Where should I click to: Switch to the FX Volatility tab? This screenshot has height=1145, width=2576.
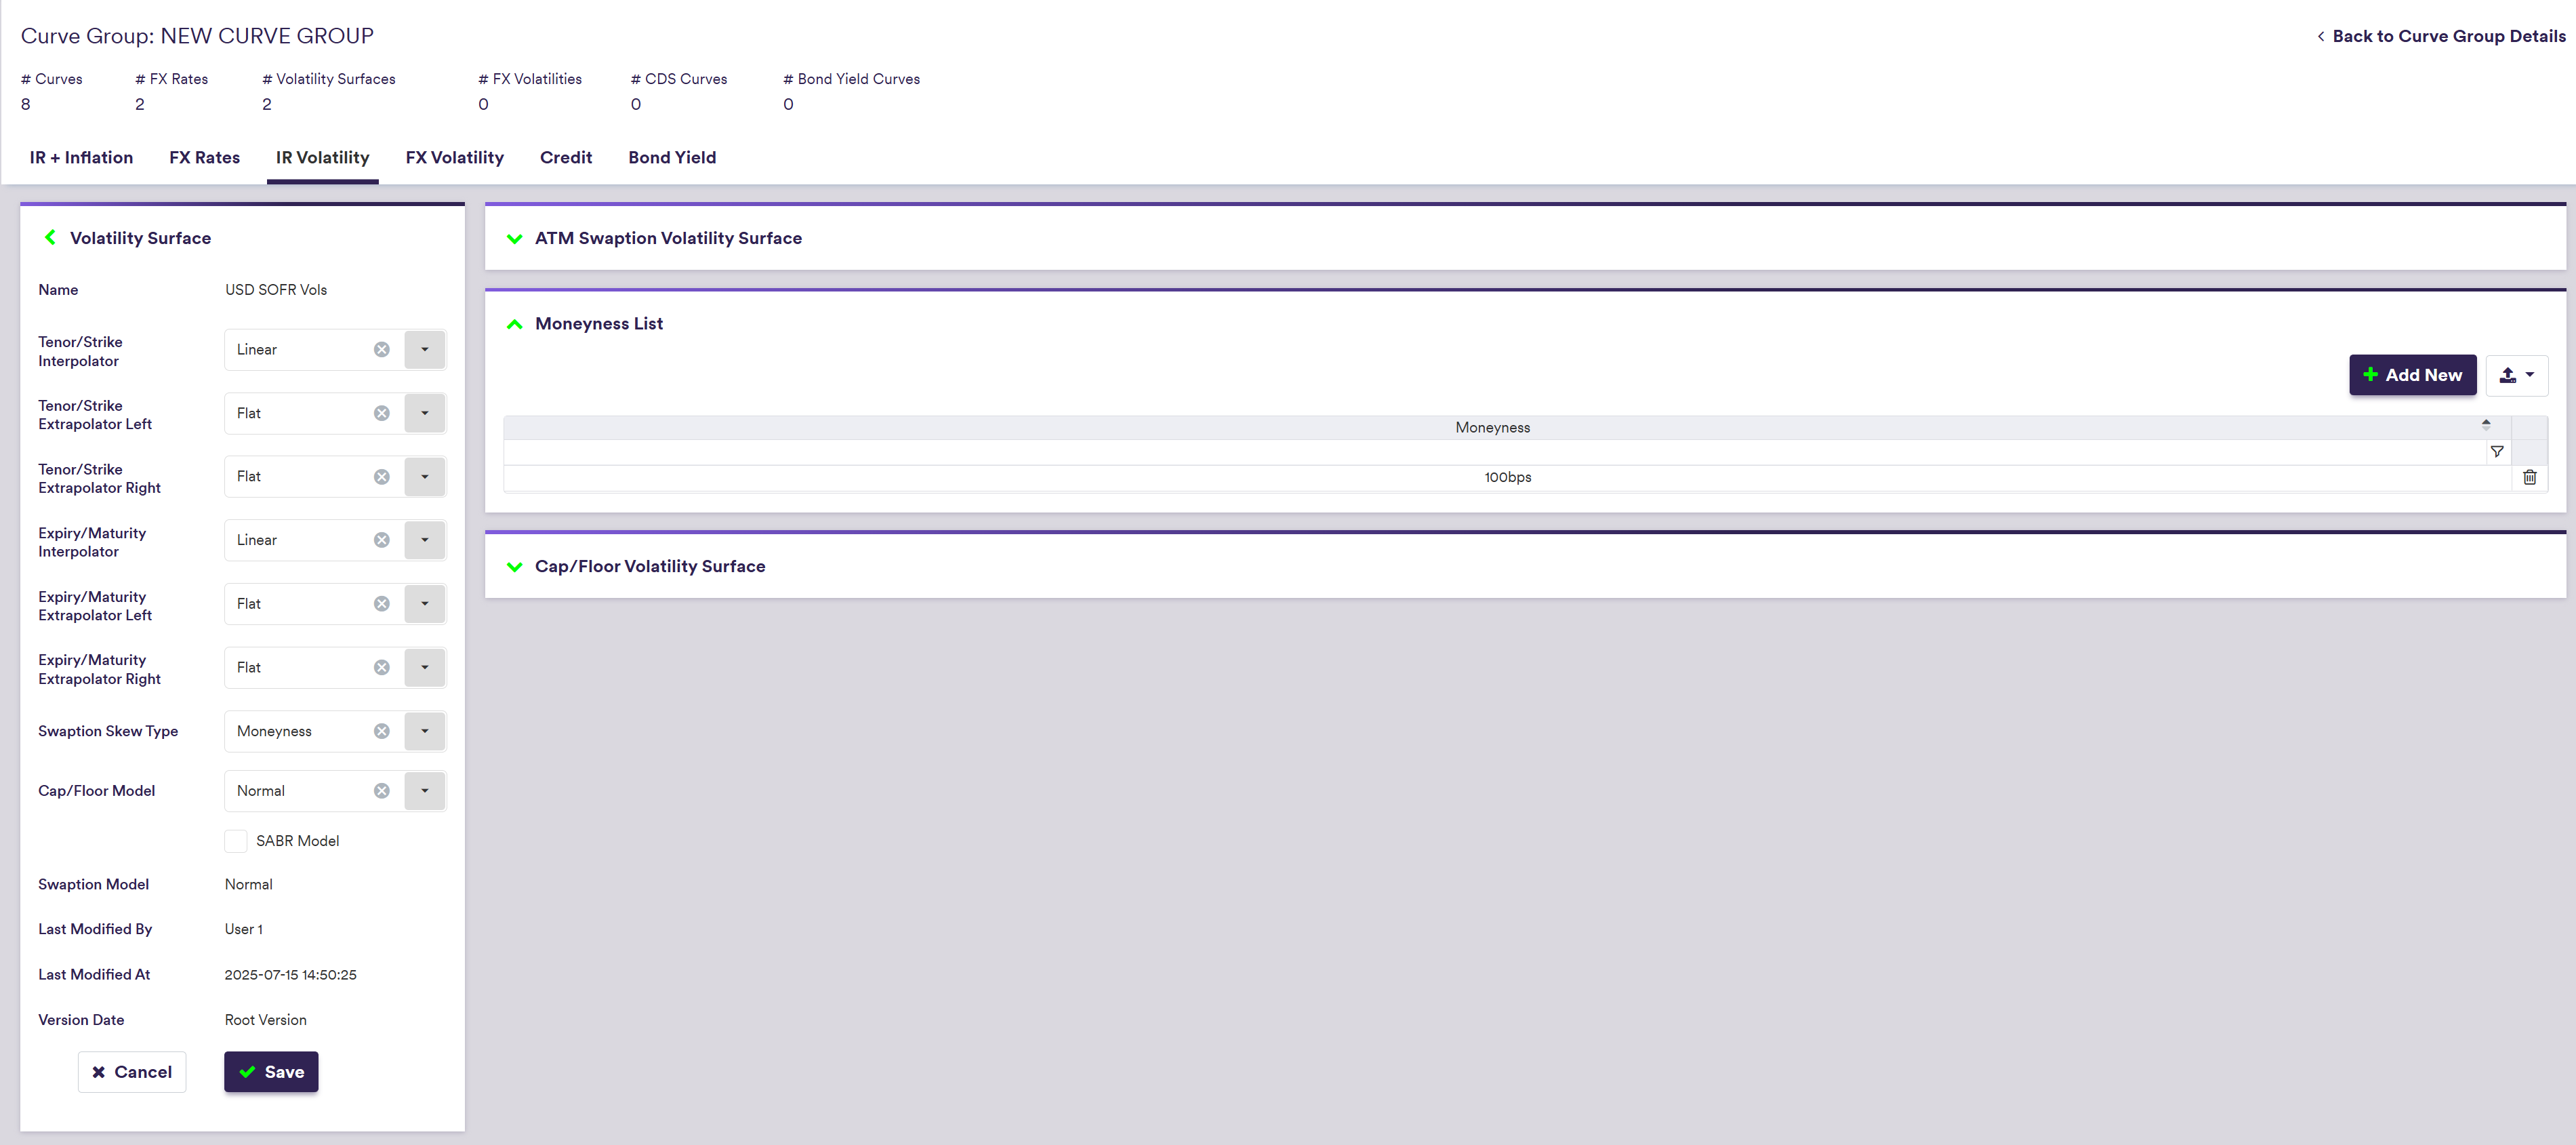point(454,158)
